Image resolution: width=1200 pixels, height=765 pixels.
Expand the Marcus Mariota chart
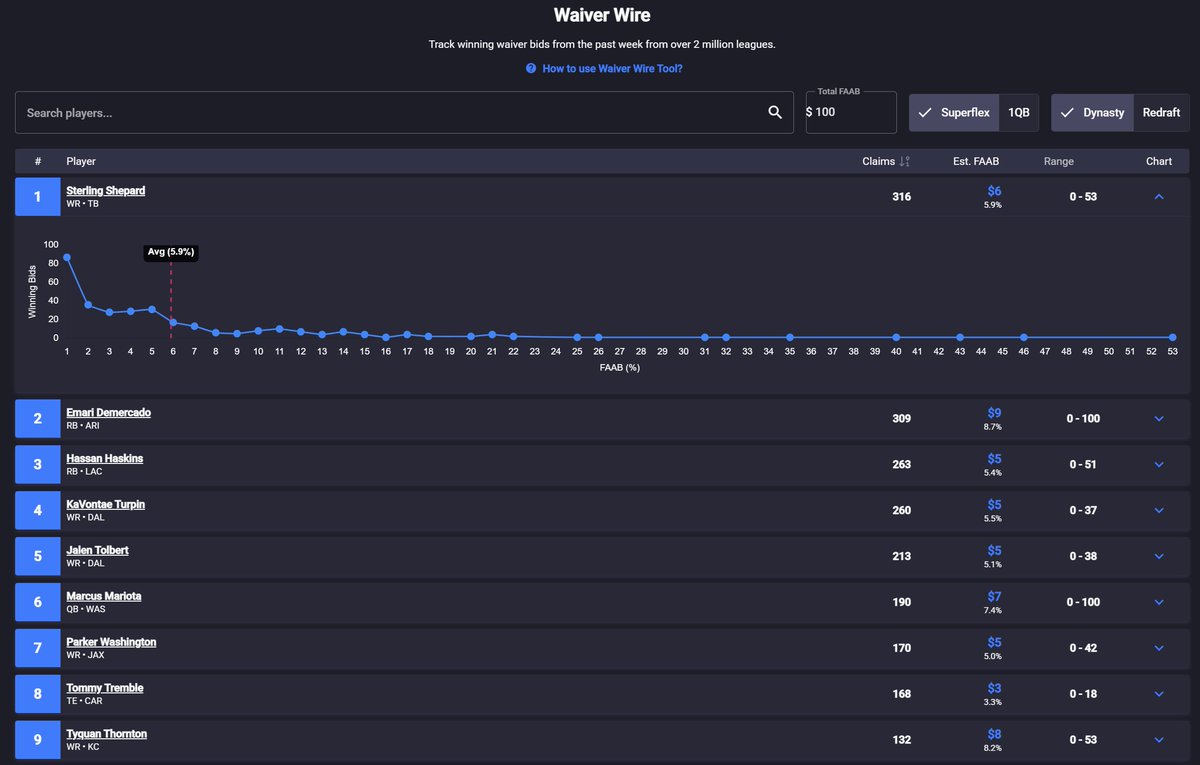coord(1159,603)
